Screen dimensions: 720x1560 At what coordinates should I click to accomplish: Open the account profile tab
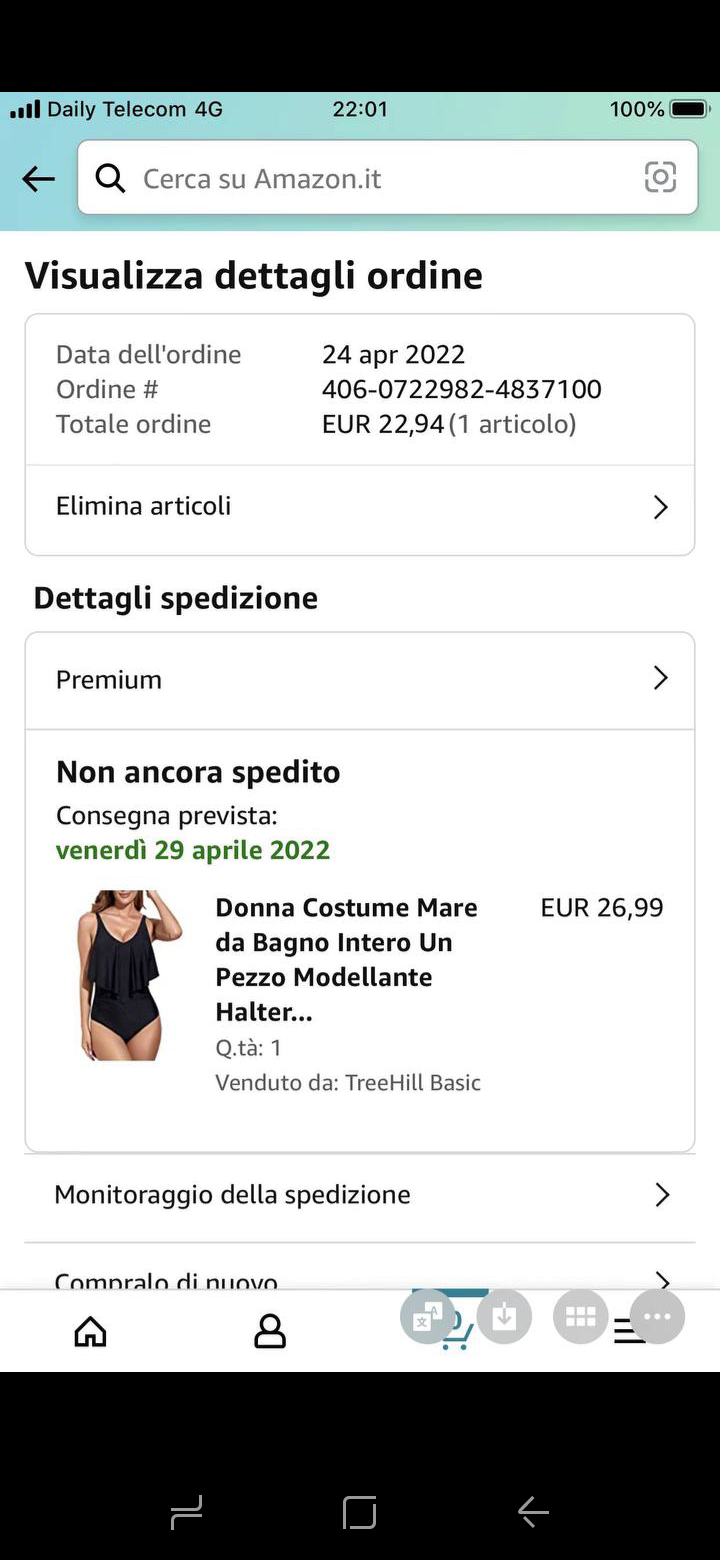point(270,1331)
